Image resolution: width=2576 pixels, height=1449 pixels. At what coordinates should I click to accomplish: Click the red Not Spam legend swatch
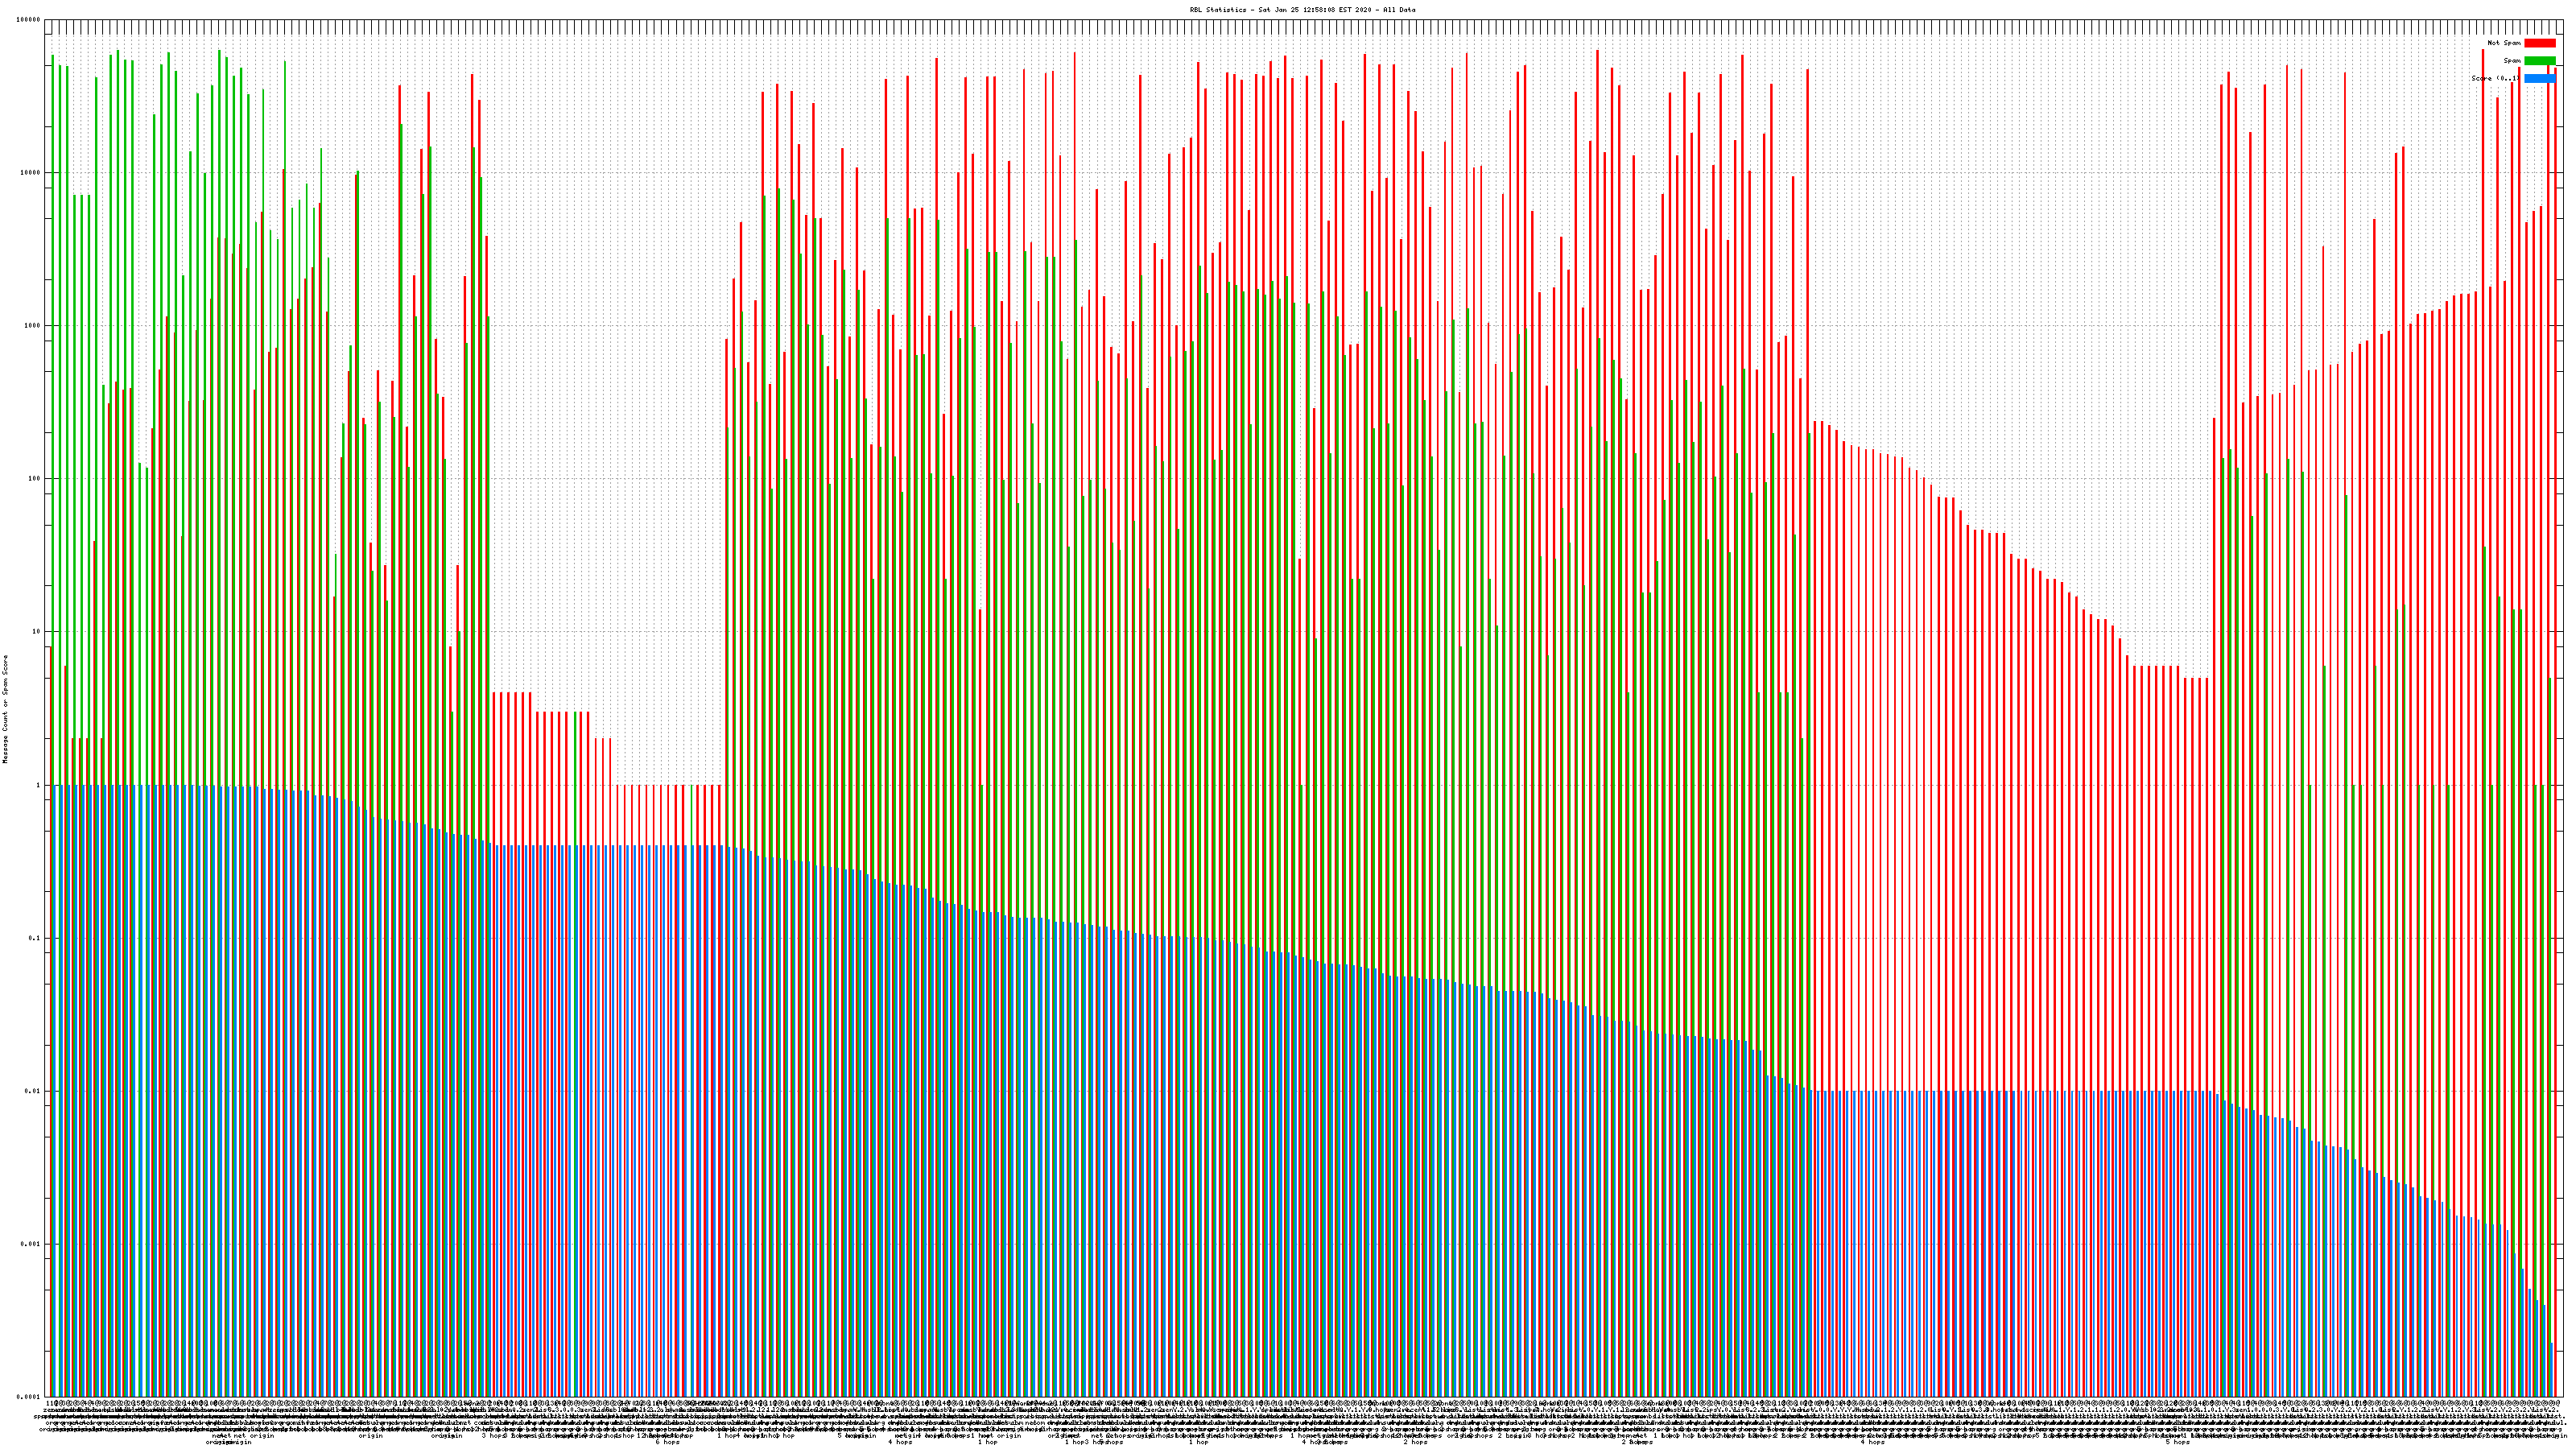(x=2539, y=43)
